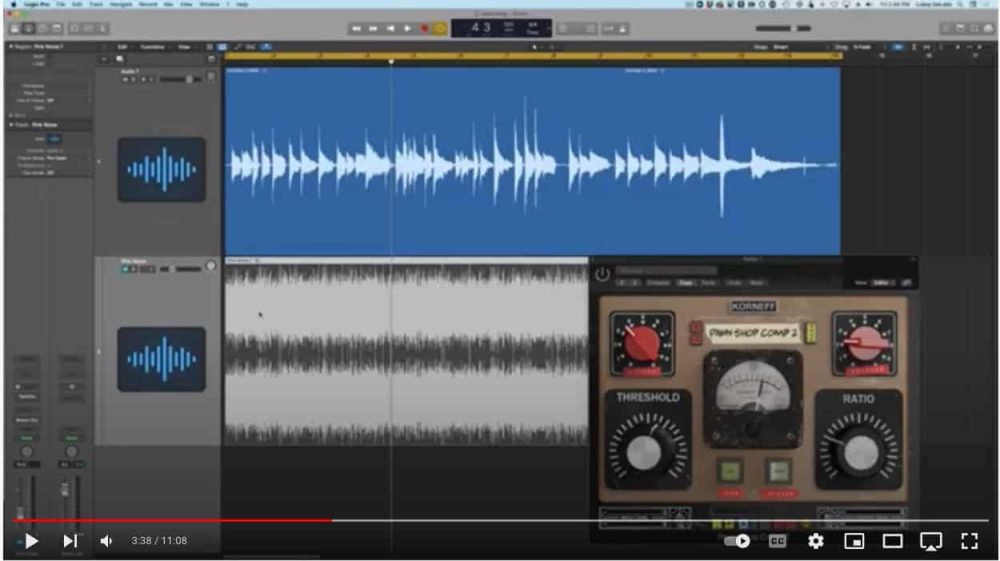Skip to the next YouTube video
The height and width of the screenshot is (561, 1000).
pyautogui.click(x=70, y=541)
